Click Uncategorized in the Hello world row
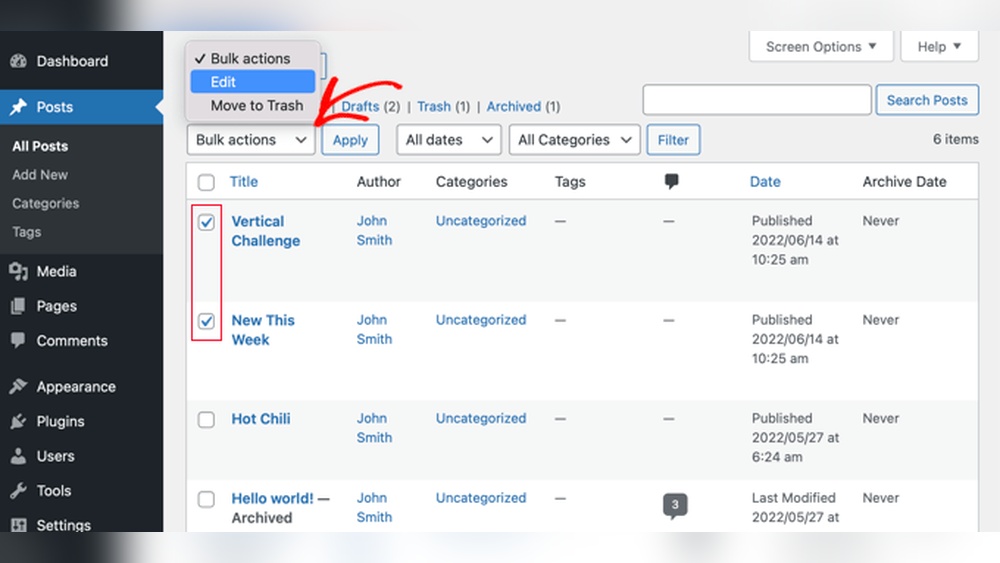Screen dimensions: 1000x563 pos(481,497)
